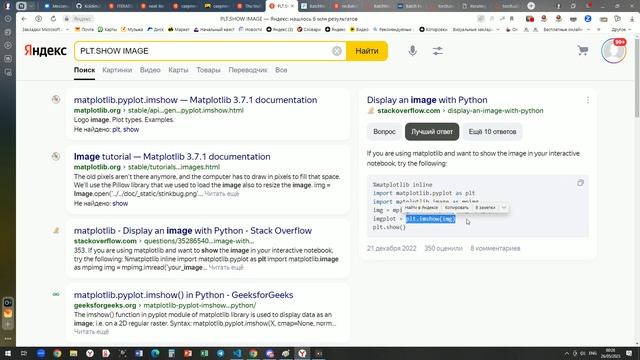Open stackoverflow.com source link in answer card

tap(409, 111)
